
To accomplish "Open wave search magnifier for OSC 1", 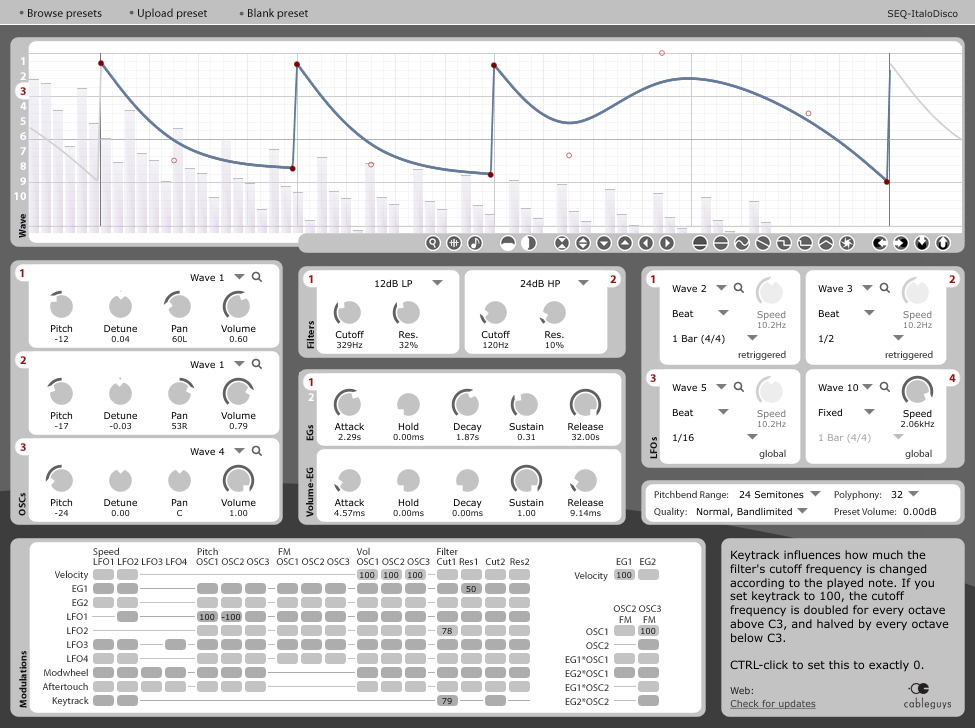I will click(x=257, y=277).
